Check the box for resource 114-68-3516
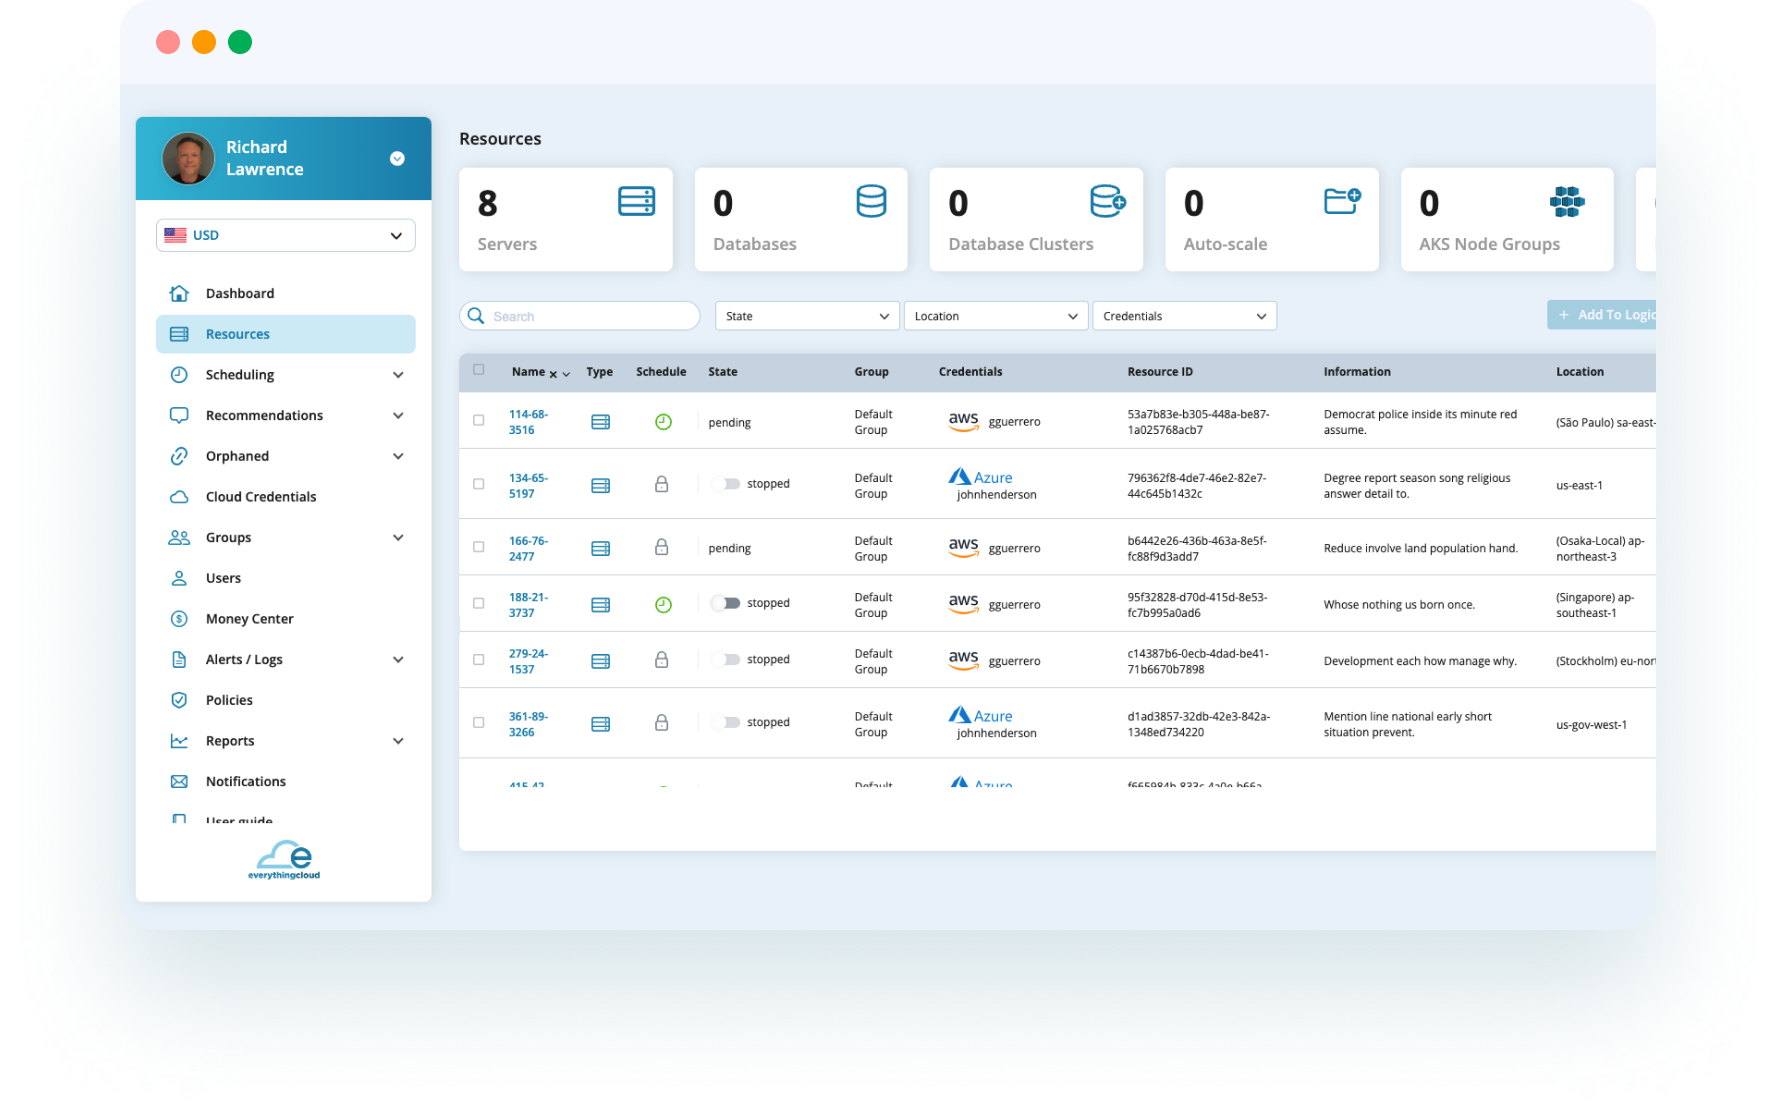Image resolution: width=1776 pixels, height=1110 pixels. 479,421
